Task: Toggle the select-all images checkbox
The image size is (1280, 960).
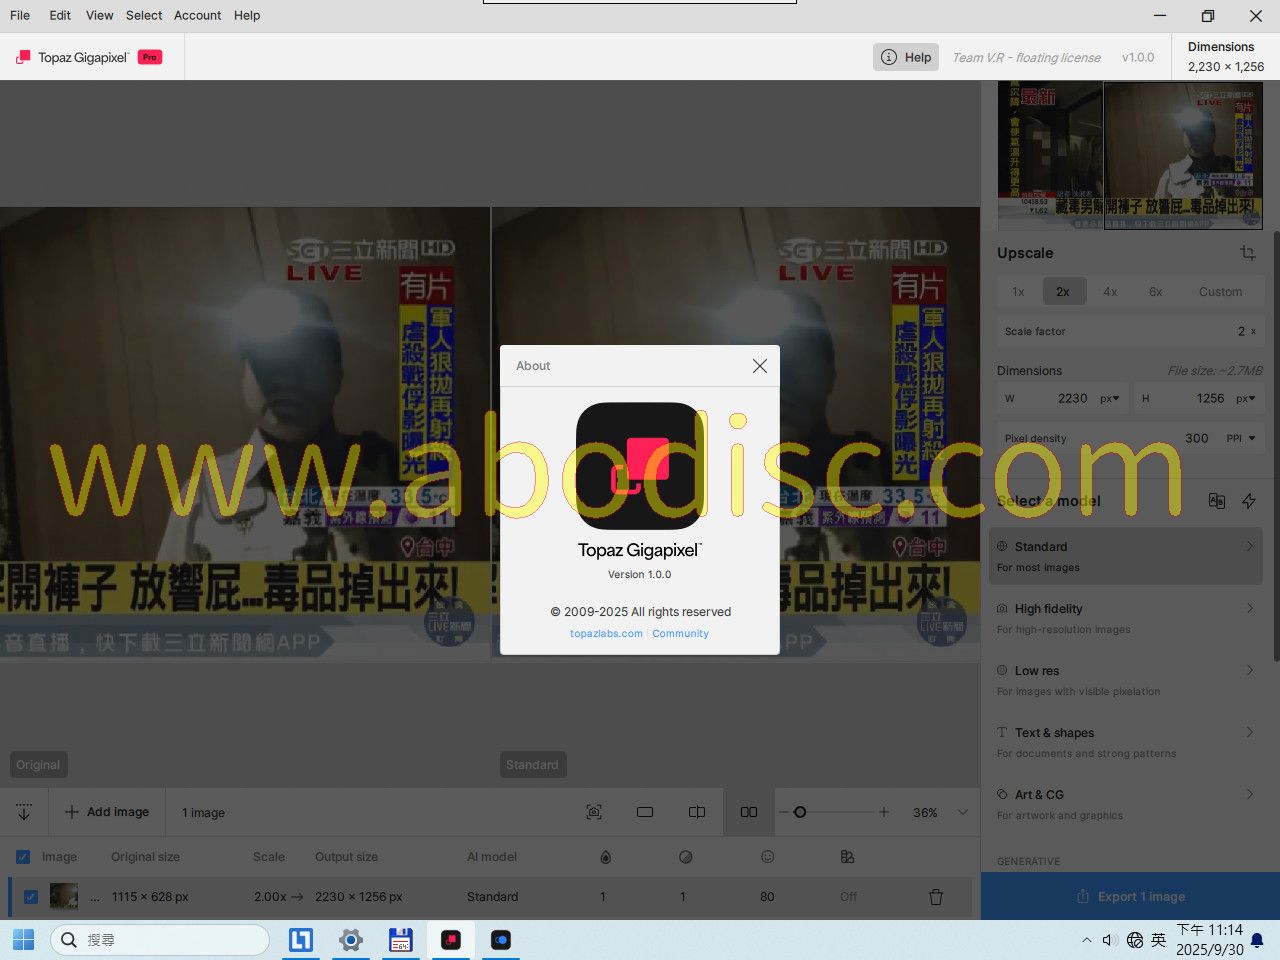Action: [x=23, y=857]
